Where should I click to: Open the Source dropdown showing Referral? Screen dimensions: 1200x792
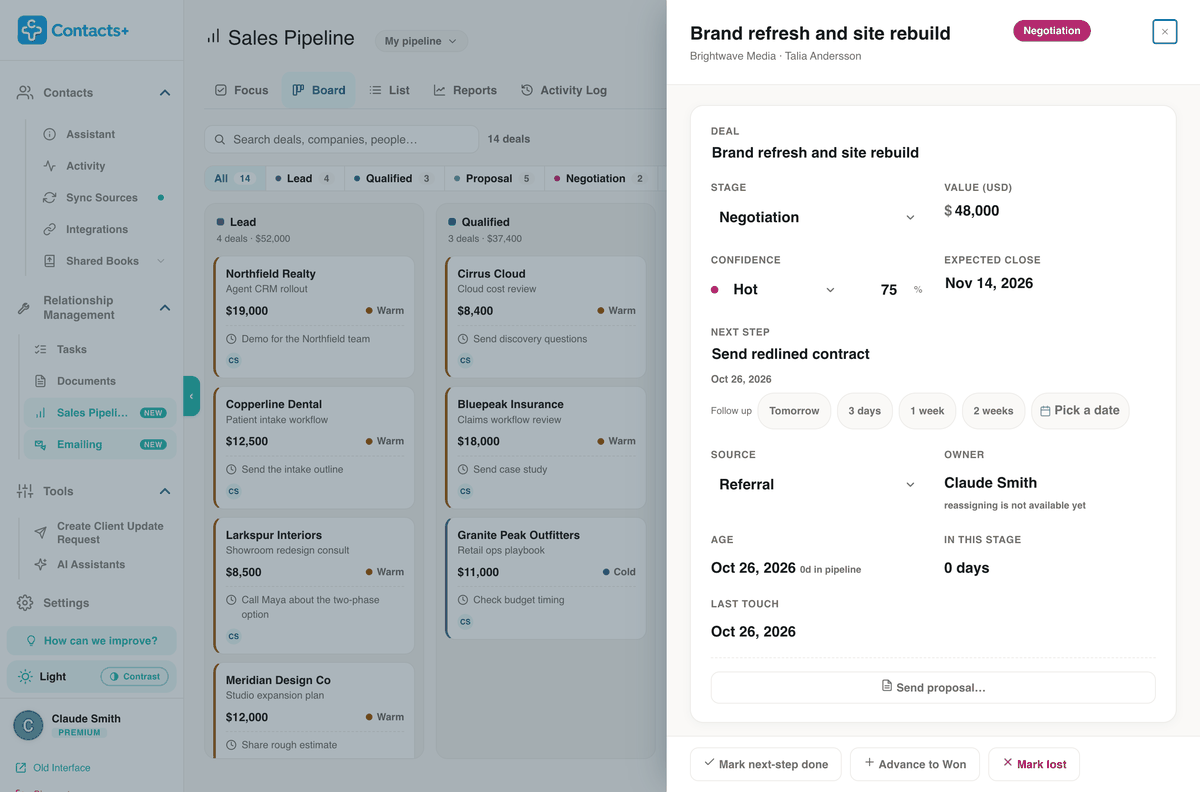point(816,484)
